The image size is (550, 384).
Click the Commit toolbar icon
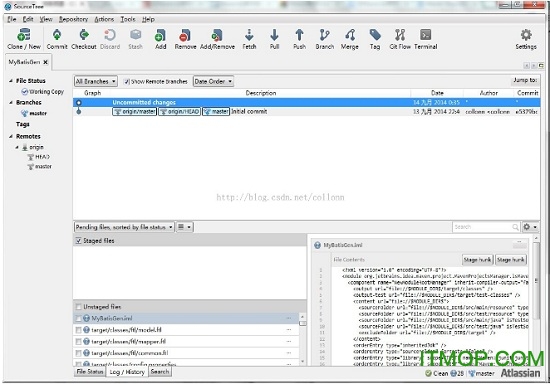pyautogui.click(x=57, y=39)
